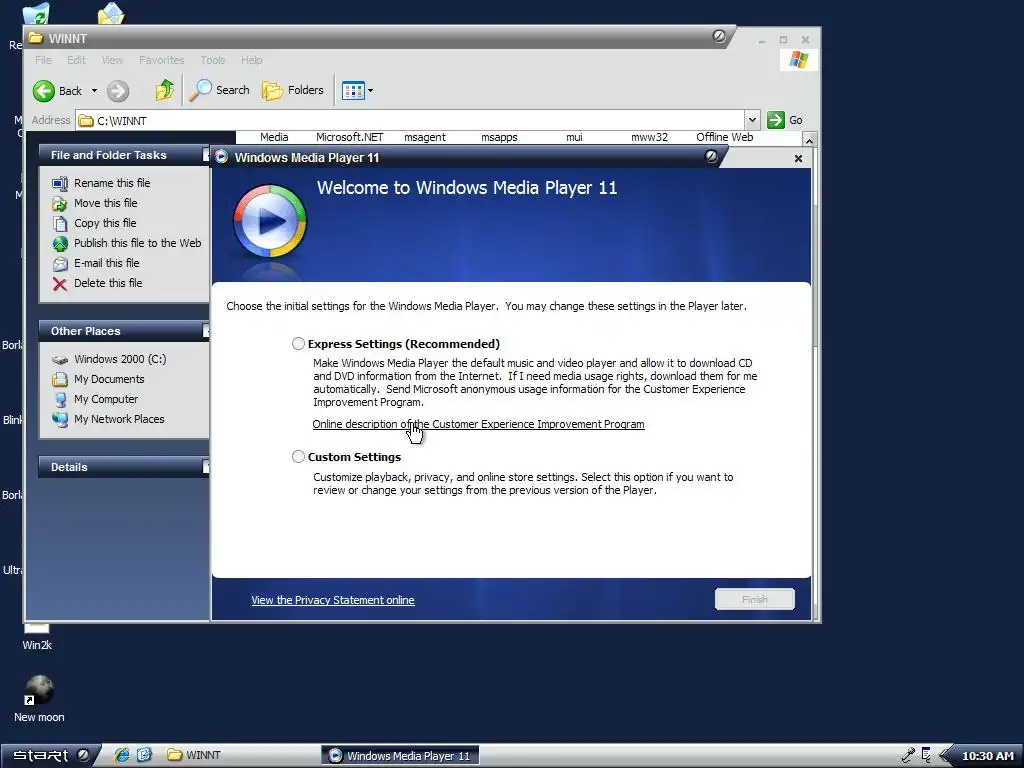Collapse the Other Places panel
Viewport: 1024px width, 768px height.
206,331
